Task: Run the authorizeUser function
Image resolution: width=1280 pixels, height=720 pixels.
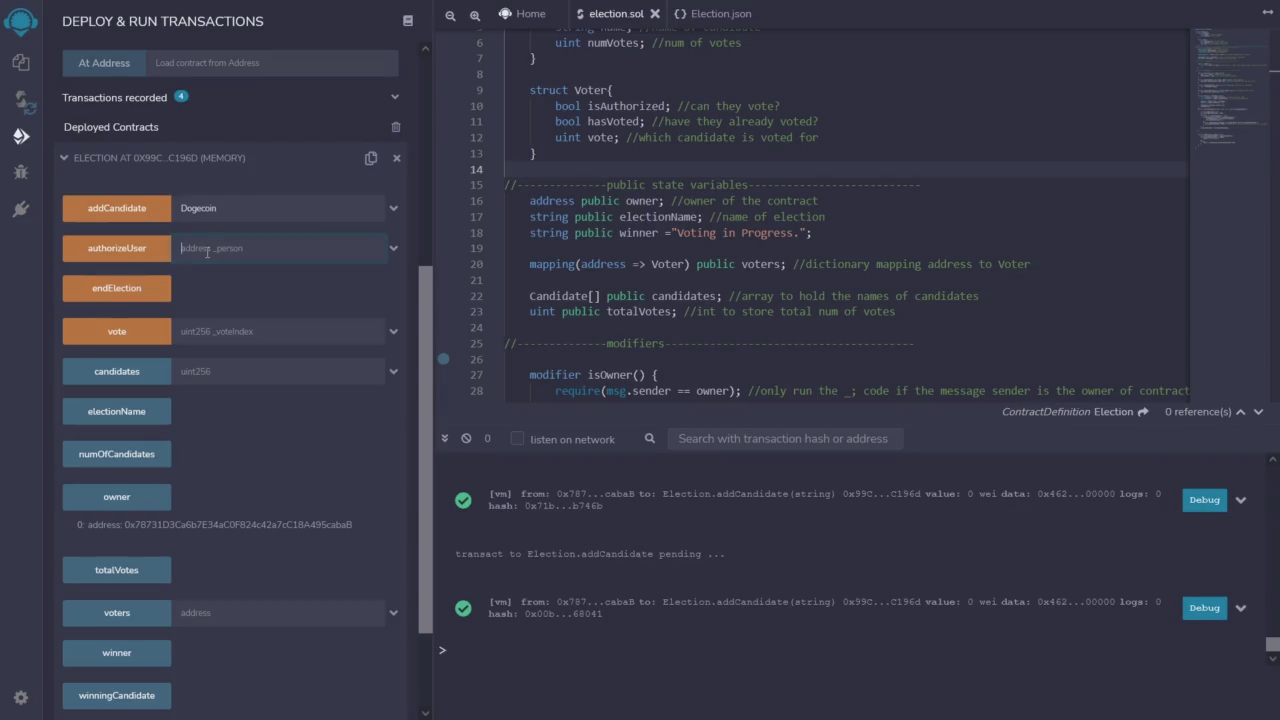Action: pos(117,248)
